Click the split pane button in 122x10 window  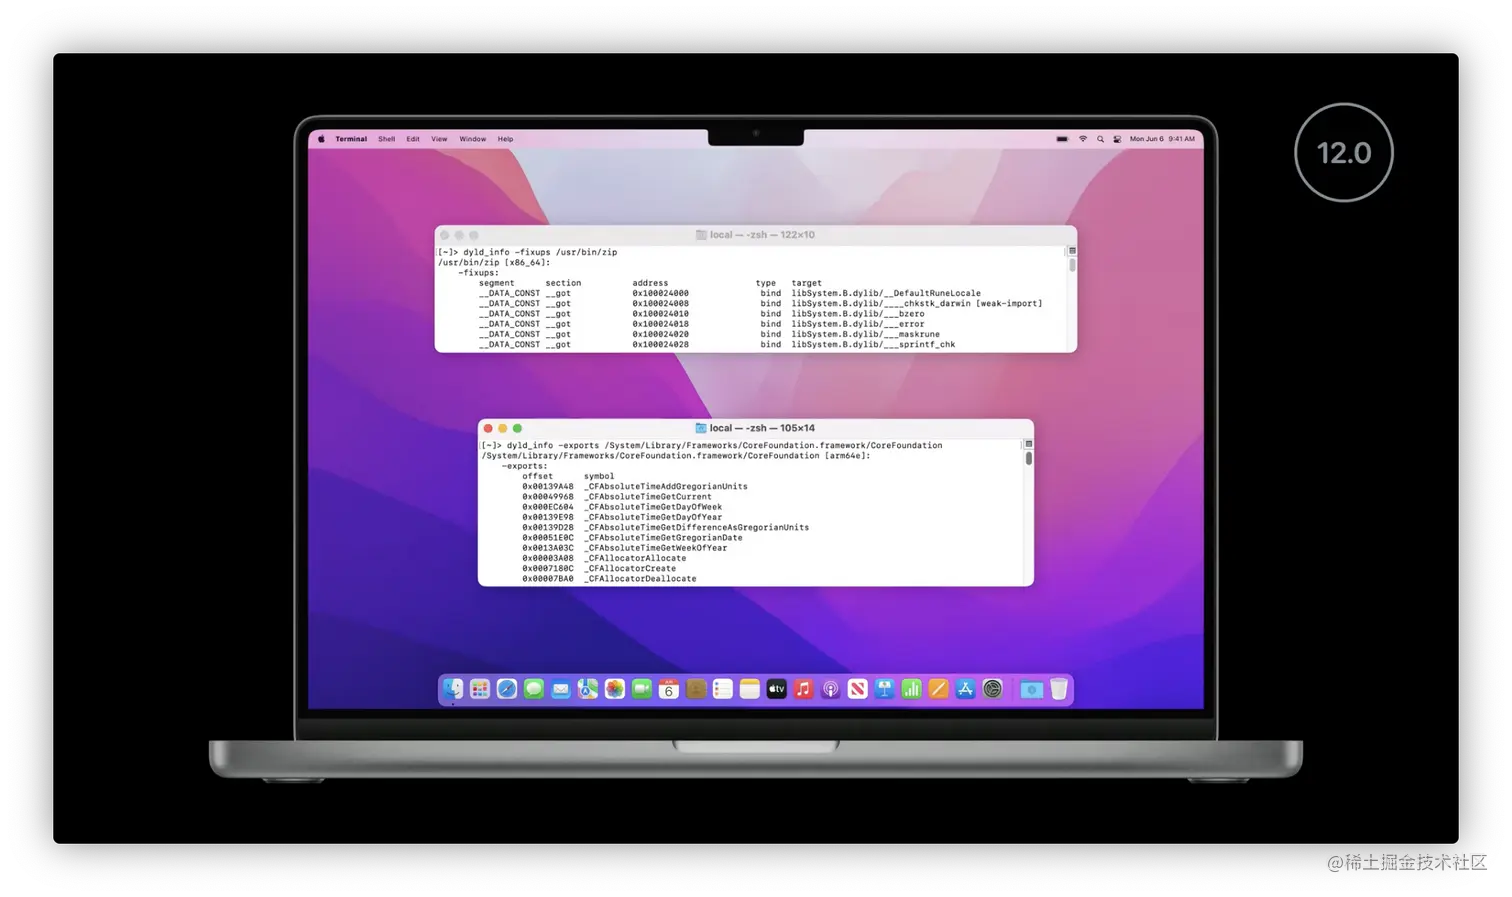(x=1072, y=251)
